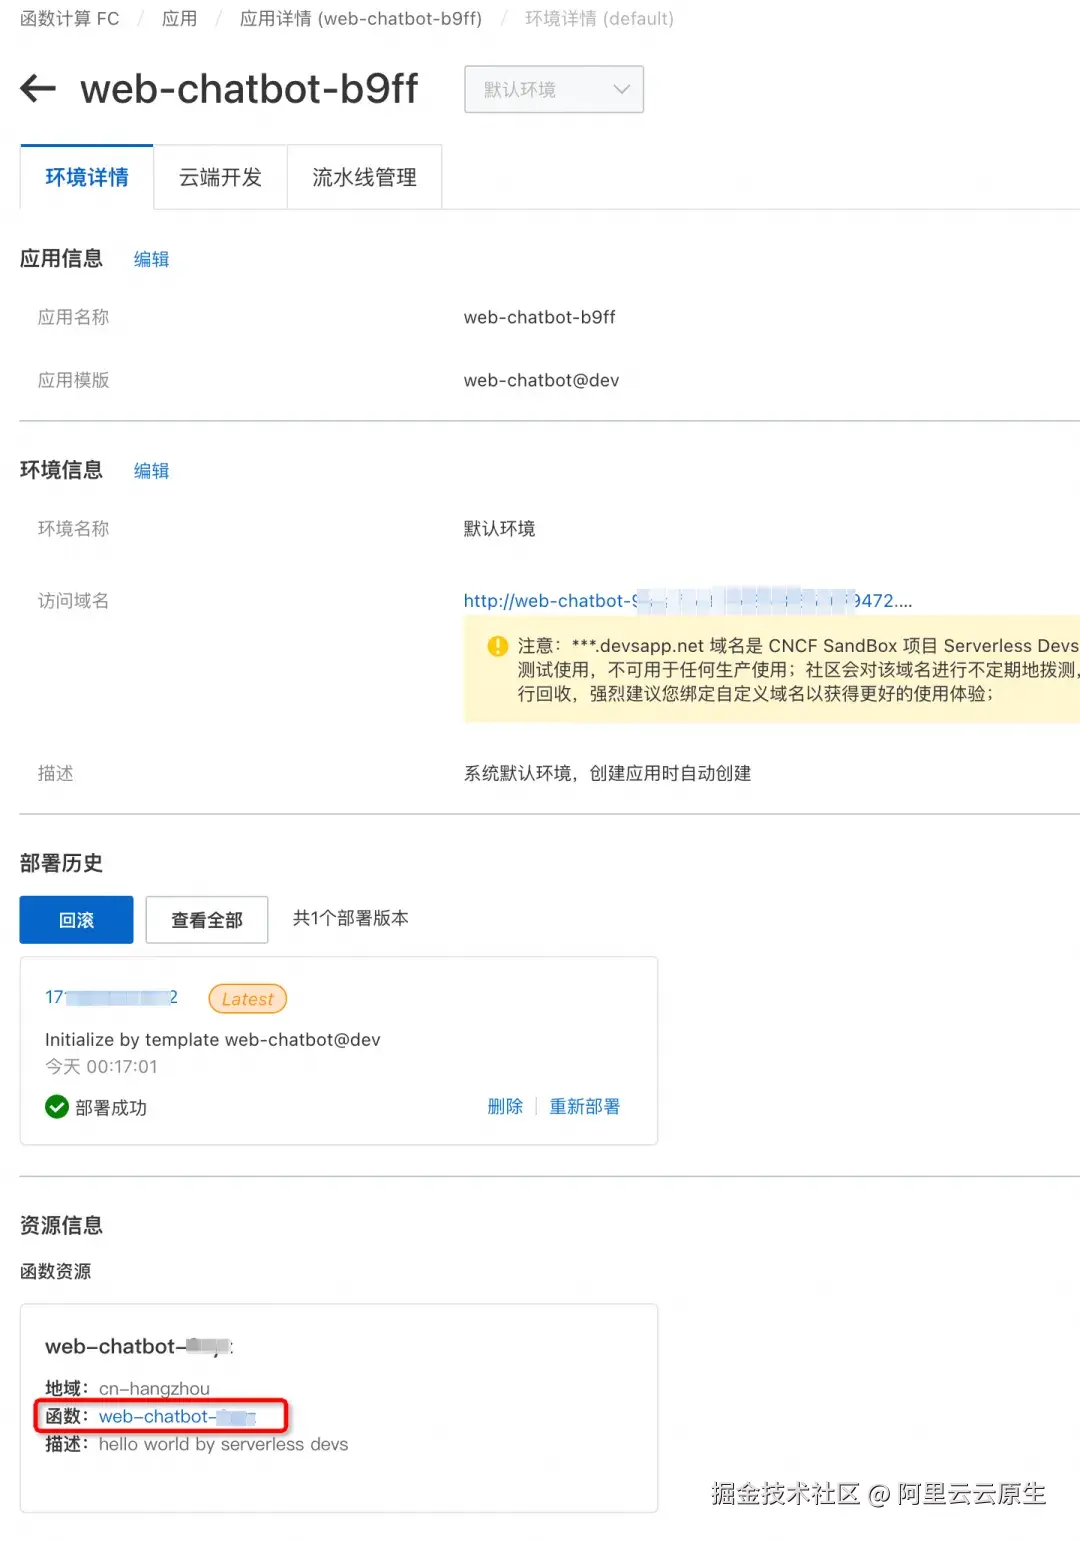Click 重新部署 to redeploy
The image size is (1080, 1541).
point(585,1106)
